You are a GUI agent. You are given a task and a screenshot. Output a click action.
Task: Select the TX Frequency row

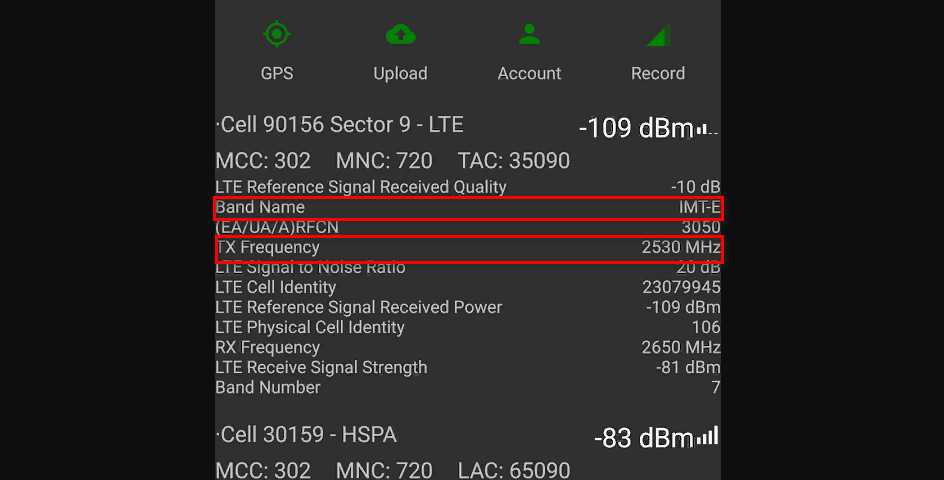click(467, 248)
